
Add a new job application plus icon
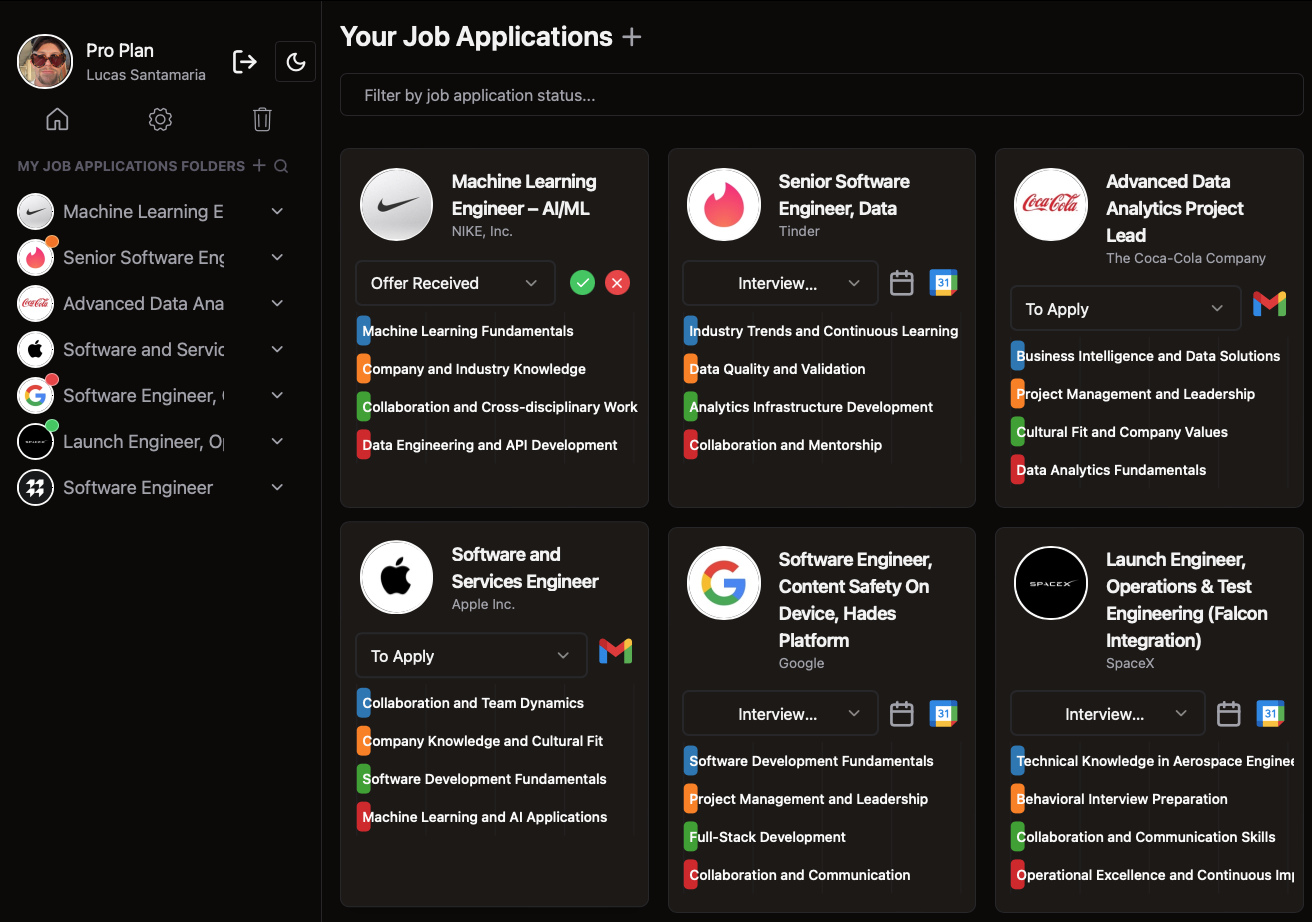[x=631, y=37]
